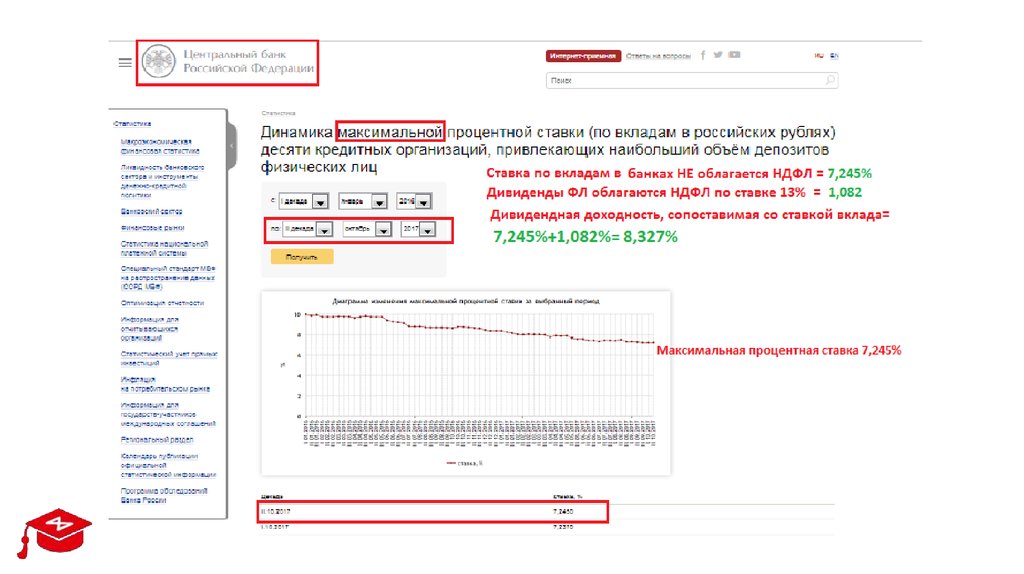Click the Получить button
This screenshot has width=1024, height=574.
point(302,257)
